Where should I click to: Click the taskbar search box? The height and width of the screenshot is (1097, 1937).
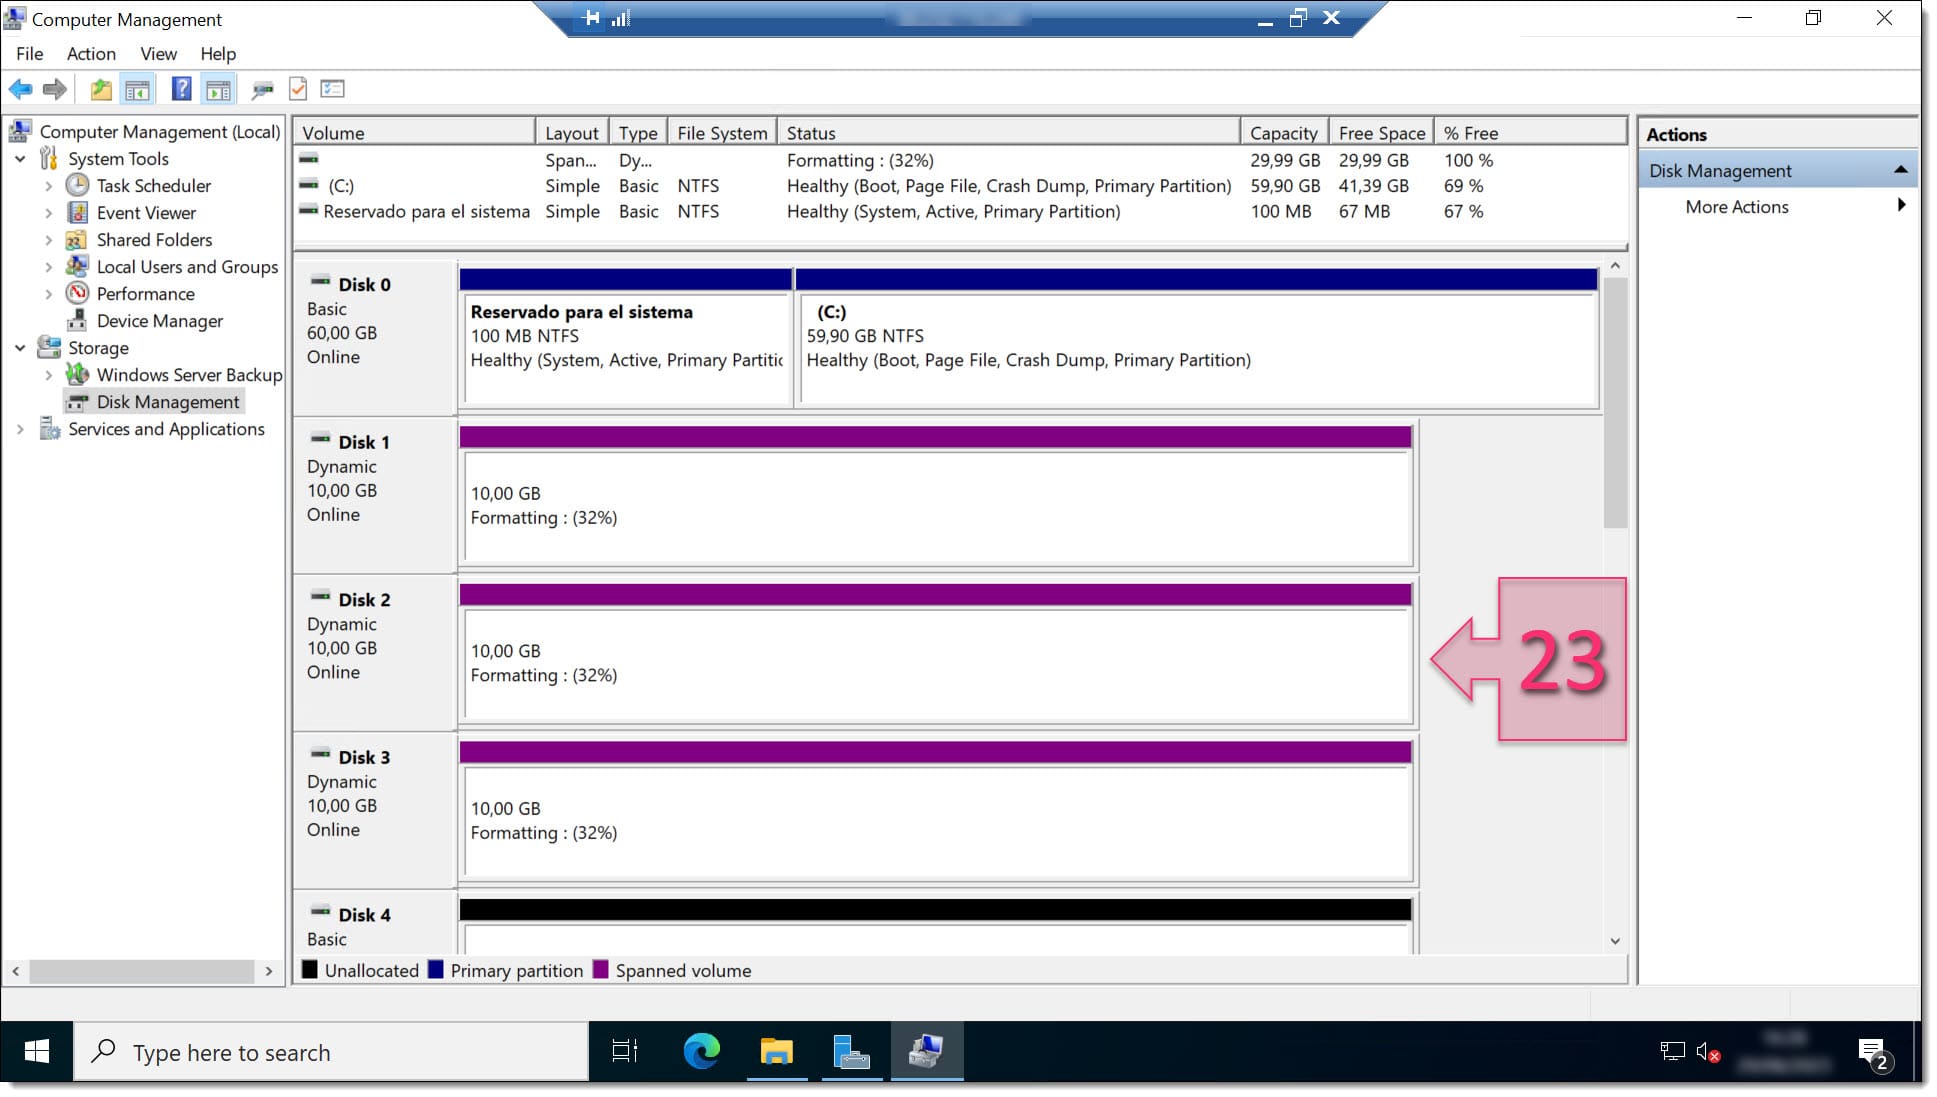331,1052
